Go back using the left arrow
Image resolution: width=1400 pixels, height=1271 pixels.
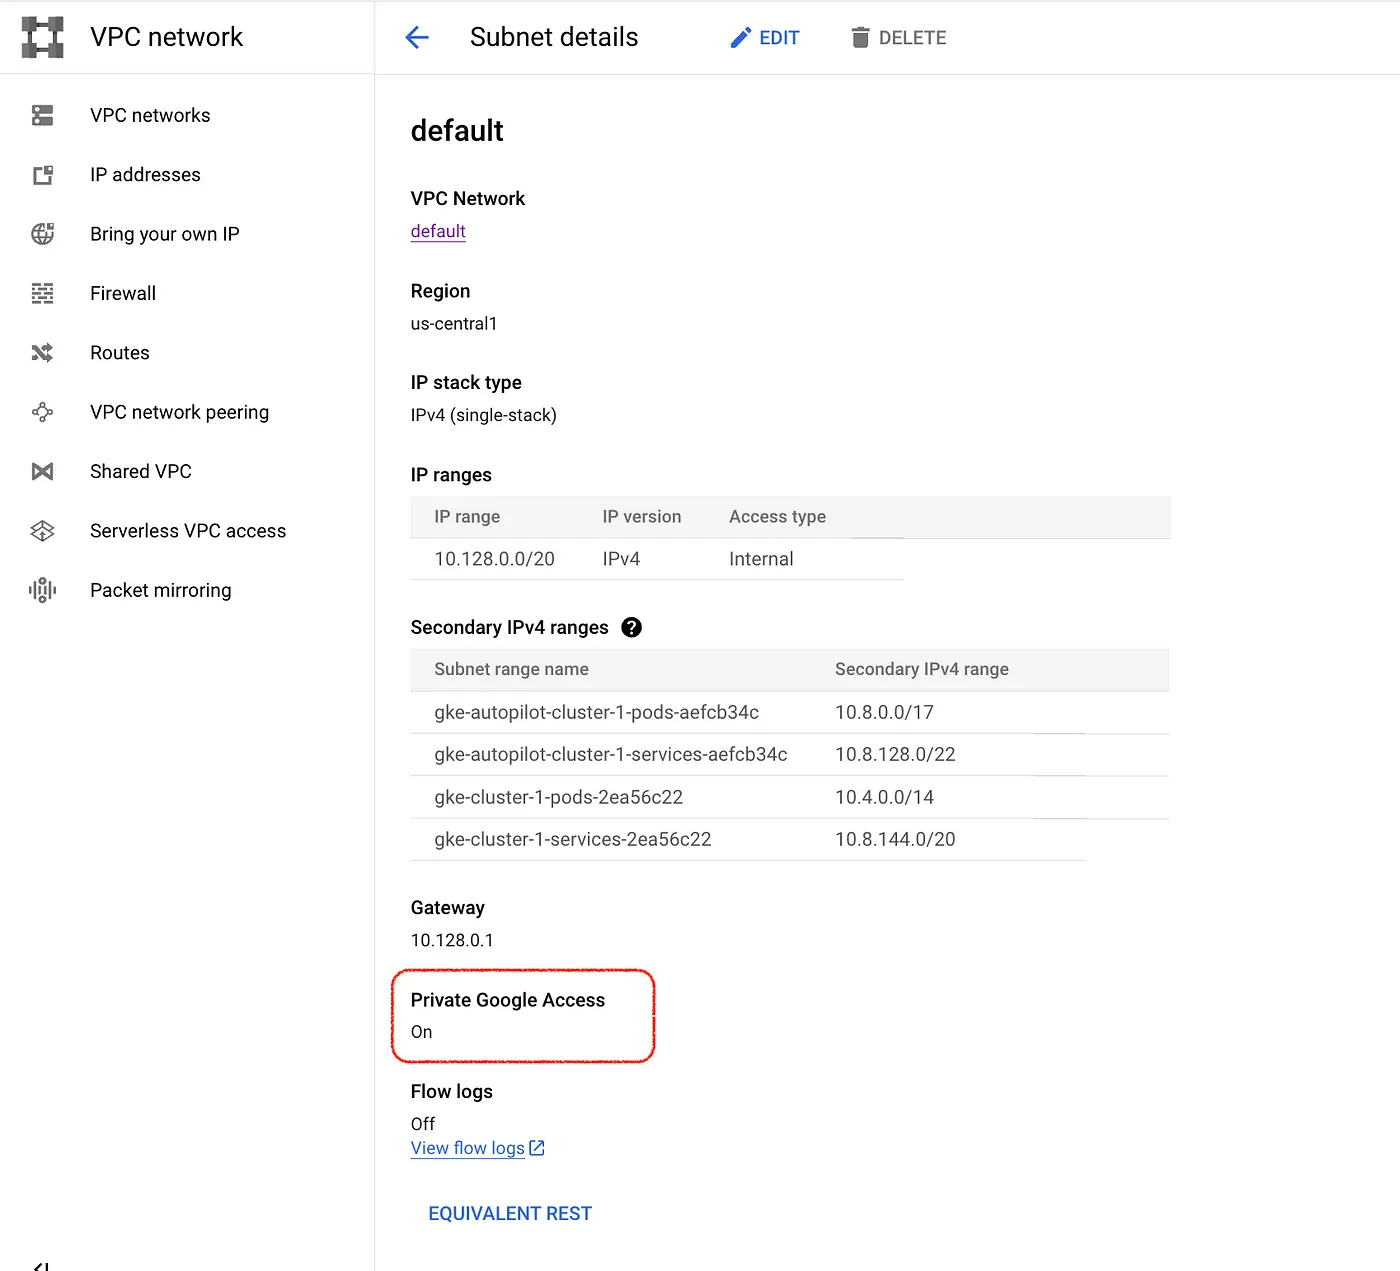417,38
